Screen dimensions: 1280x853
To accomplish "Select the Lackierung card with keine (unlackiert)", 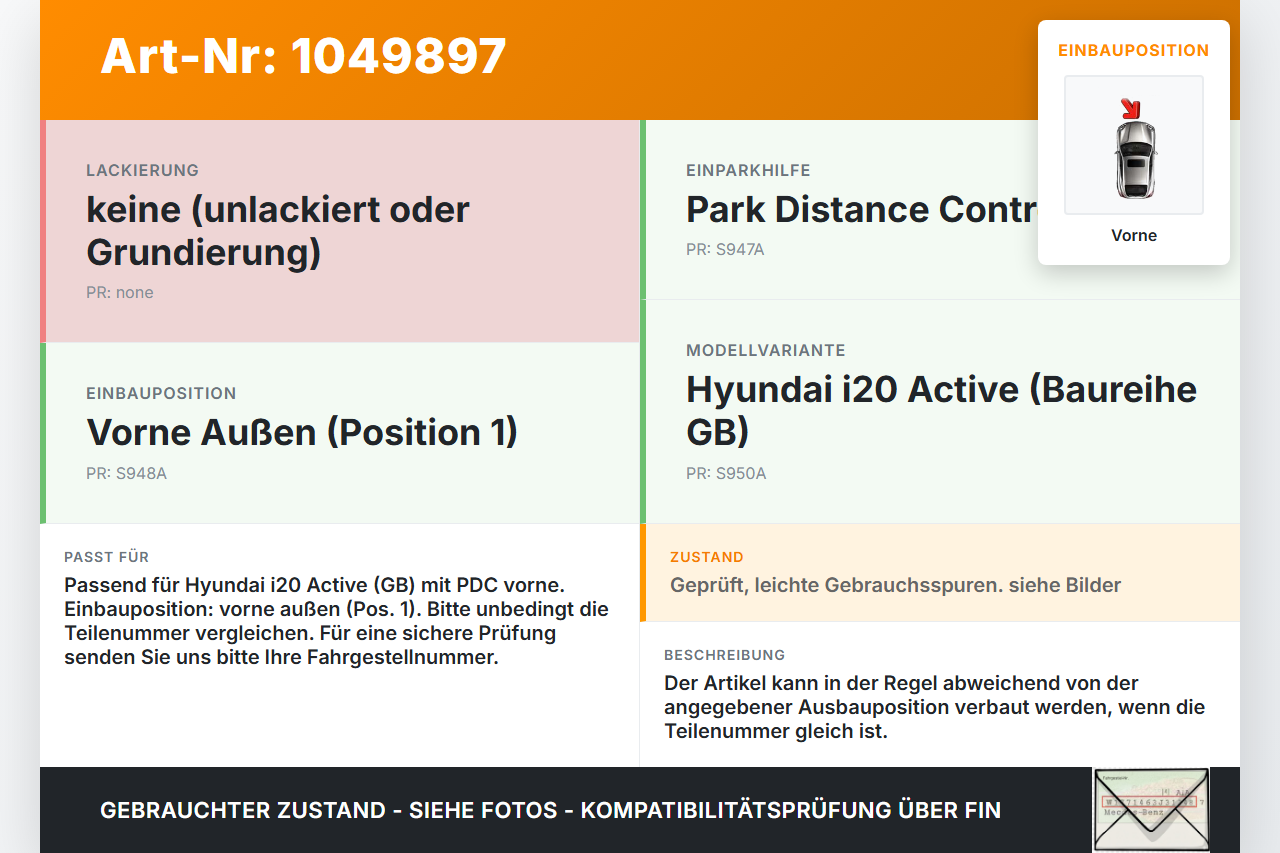I will pos(340,231).
